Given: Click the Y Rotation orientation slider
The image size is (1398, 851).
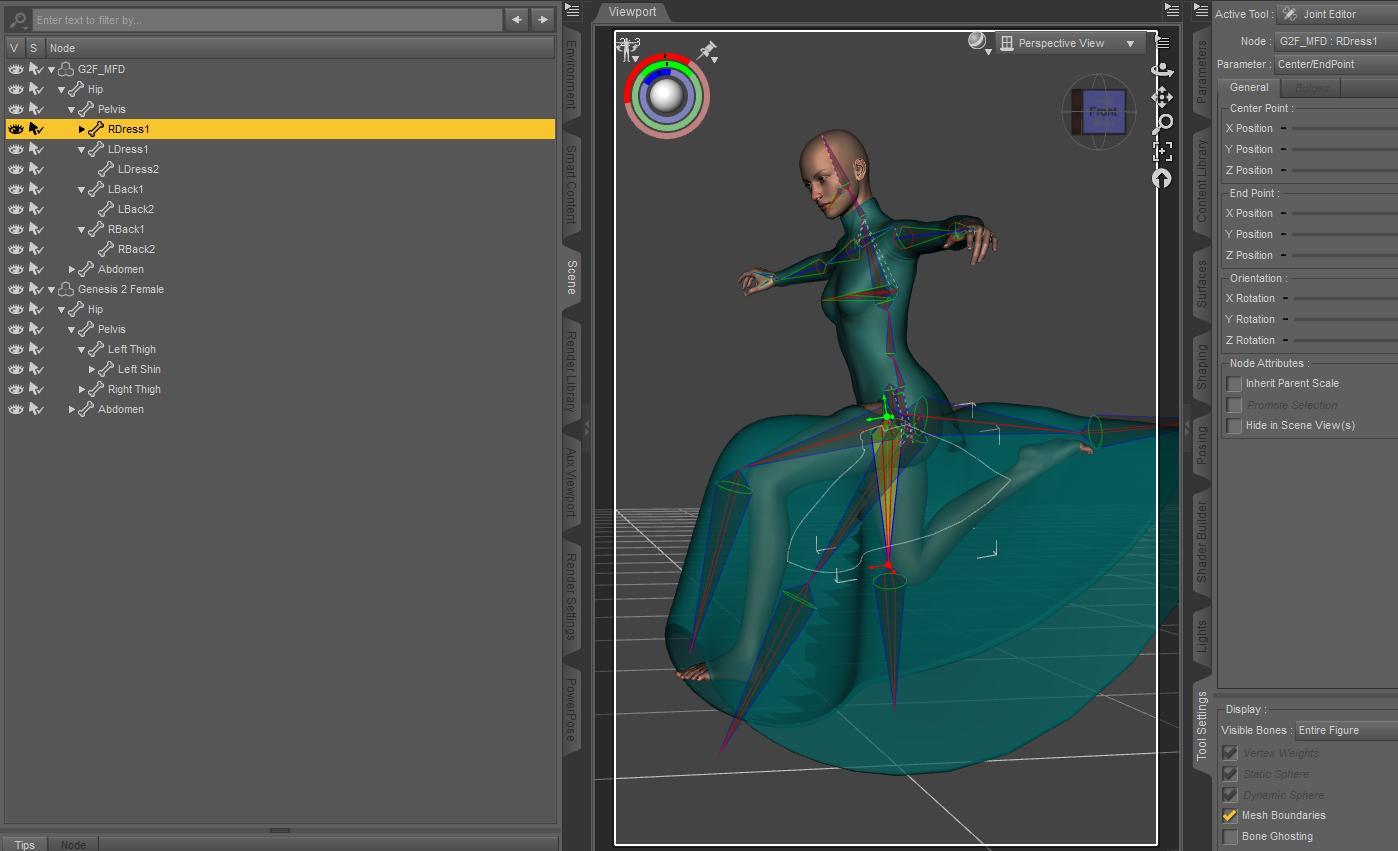Looking at the screenshot, I should tap(1345, 320).
